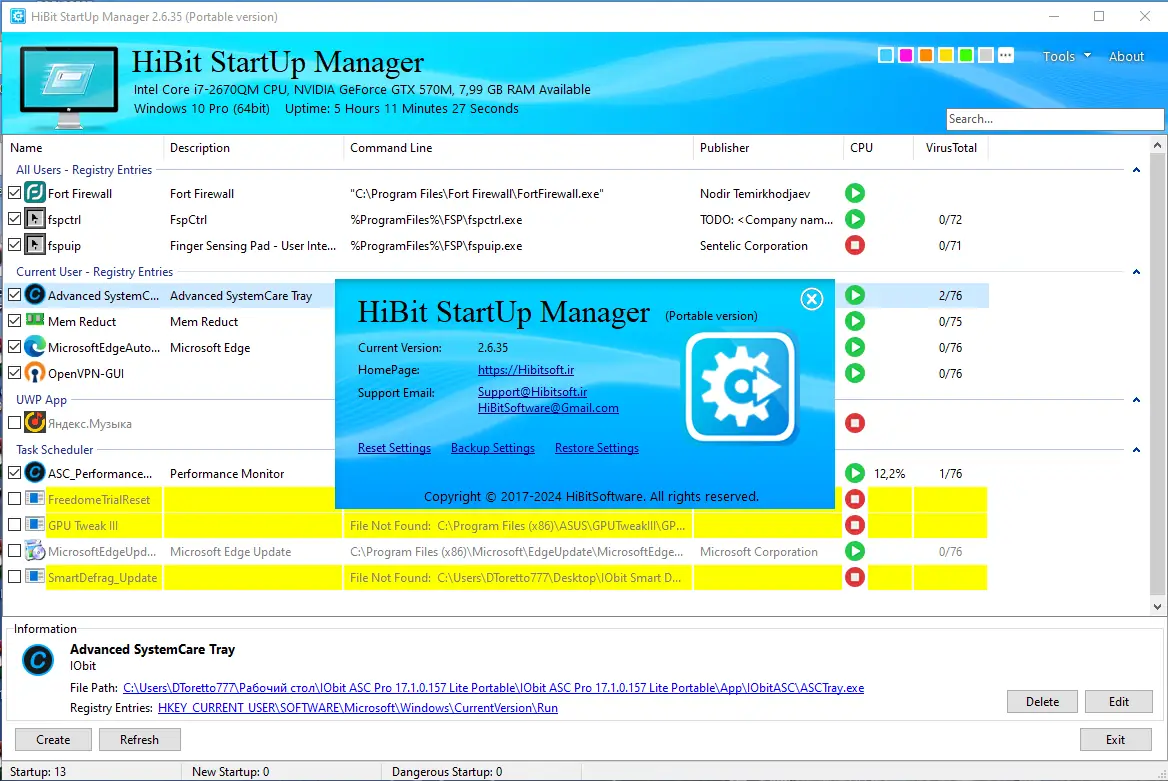Click green running status icon for Fort Firewall
Screen dimensions: 1168x781
pos(855,193)
